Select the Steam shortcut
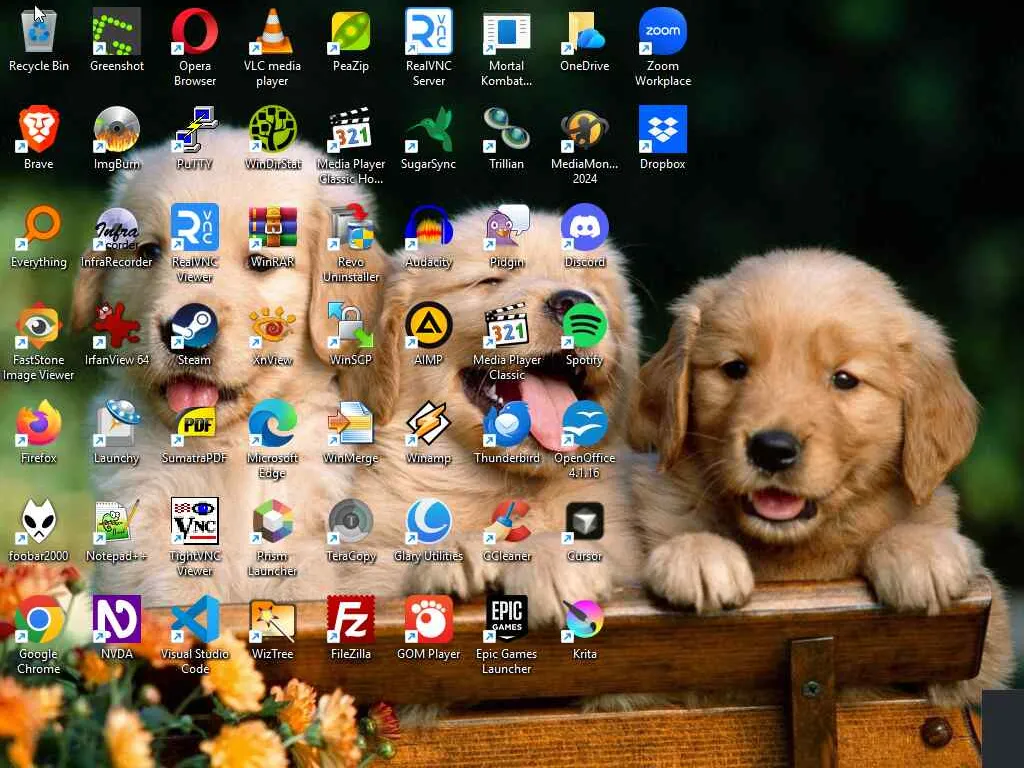Image resolution: width=1024 pixels, height=768 pixels. click(x=195, y=325)
